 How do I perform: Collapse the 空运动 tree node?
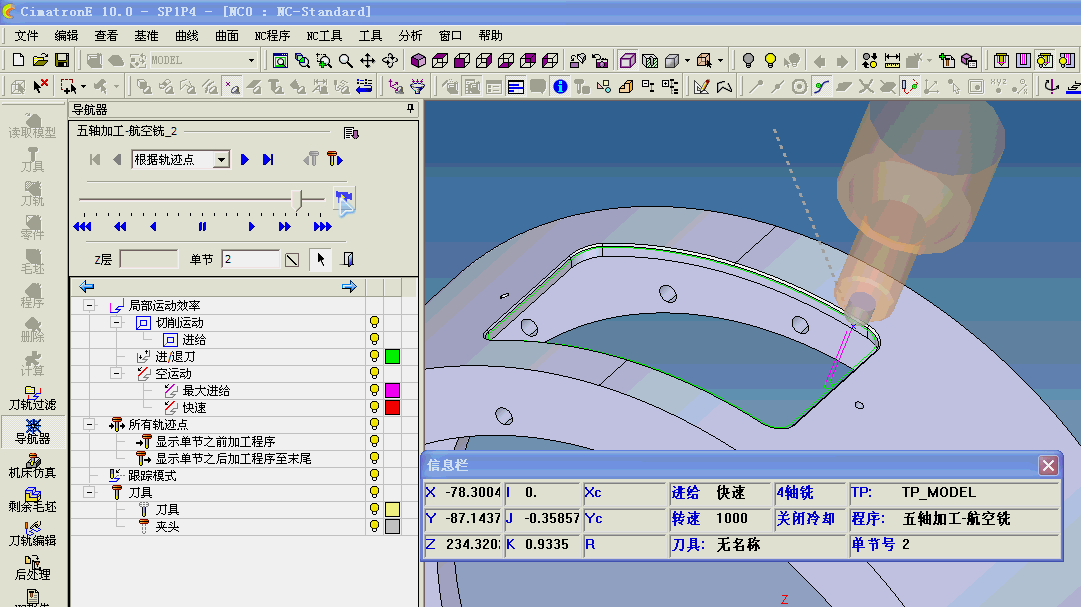point(117,373)
